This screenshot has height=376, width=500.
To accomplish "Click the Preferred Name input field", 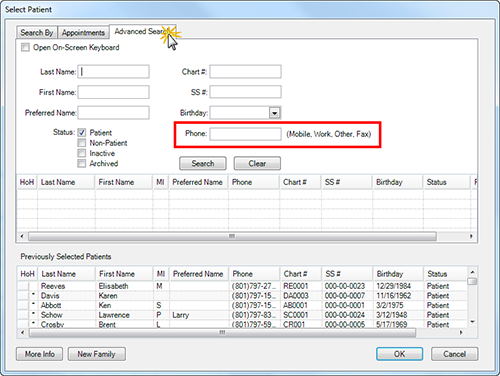I will pos(113,113).
